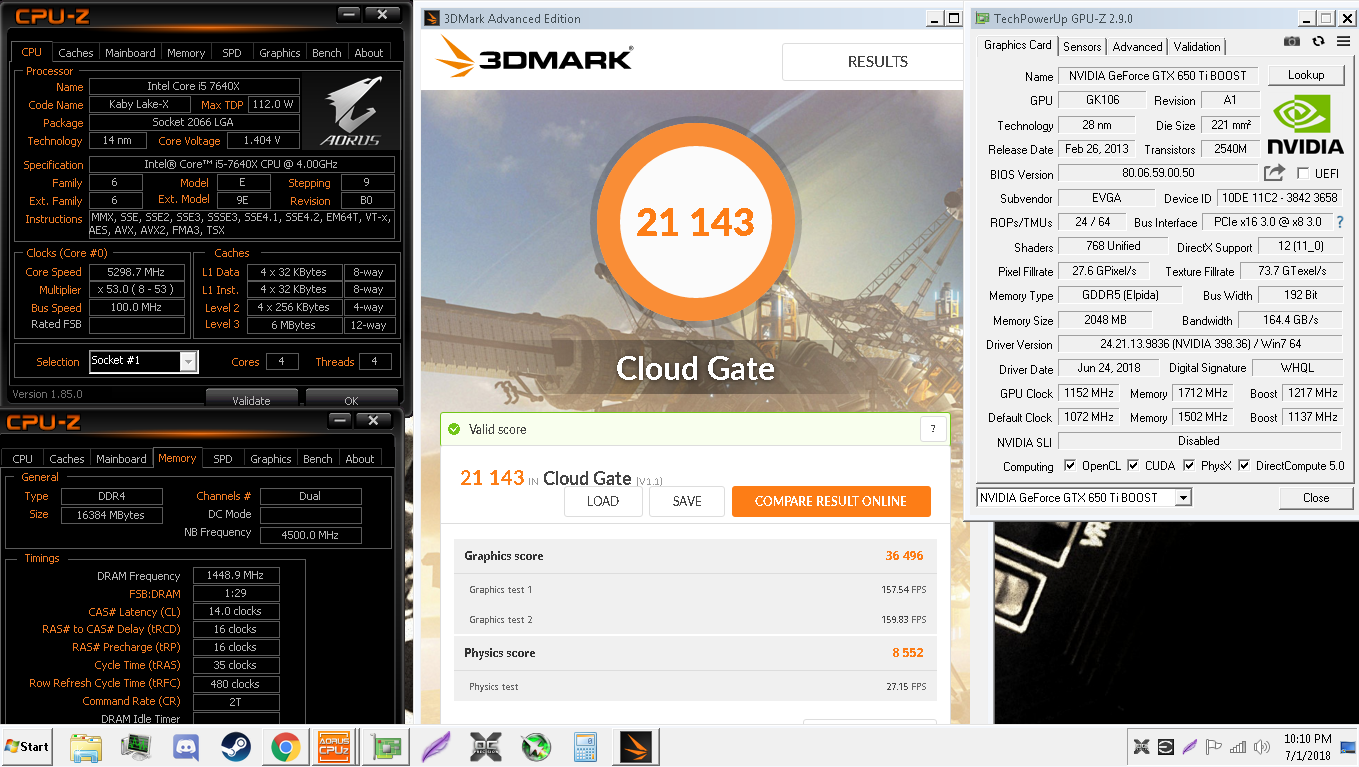Click the Bus Interface question mark icon

pyautogui.click(x=1340, y=222)
